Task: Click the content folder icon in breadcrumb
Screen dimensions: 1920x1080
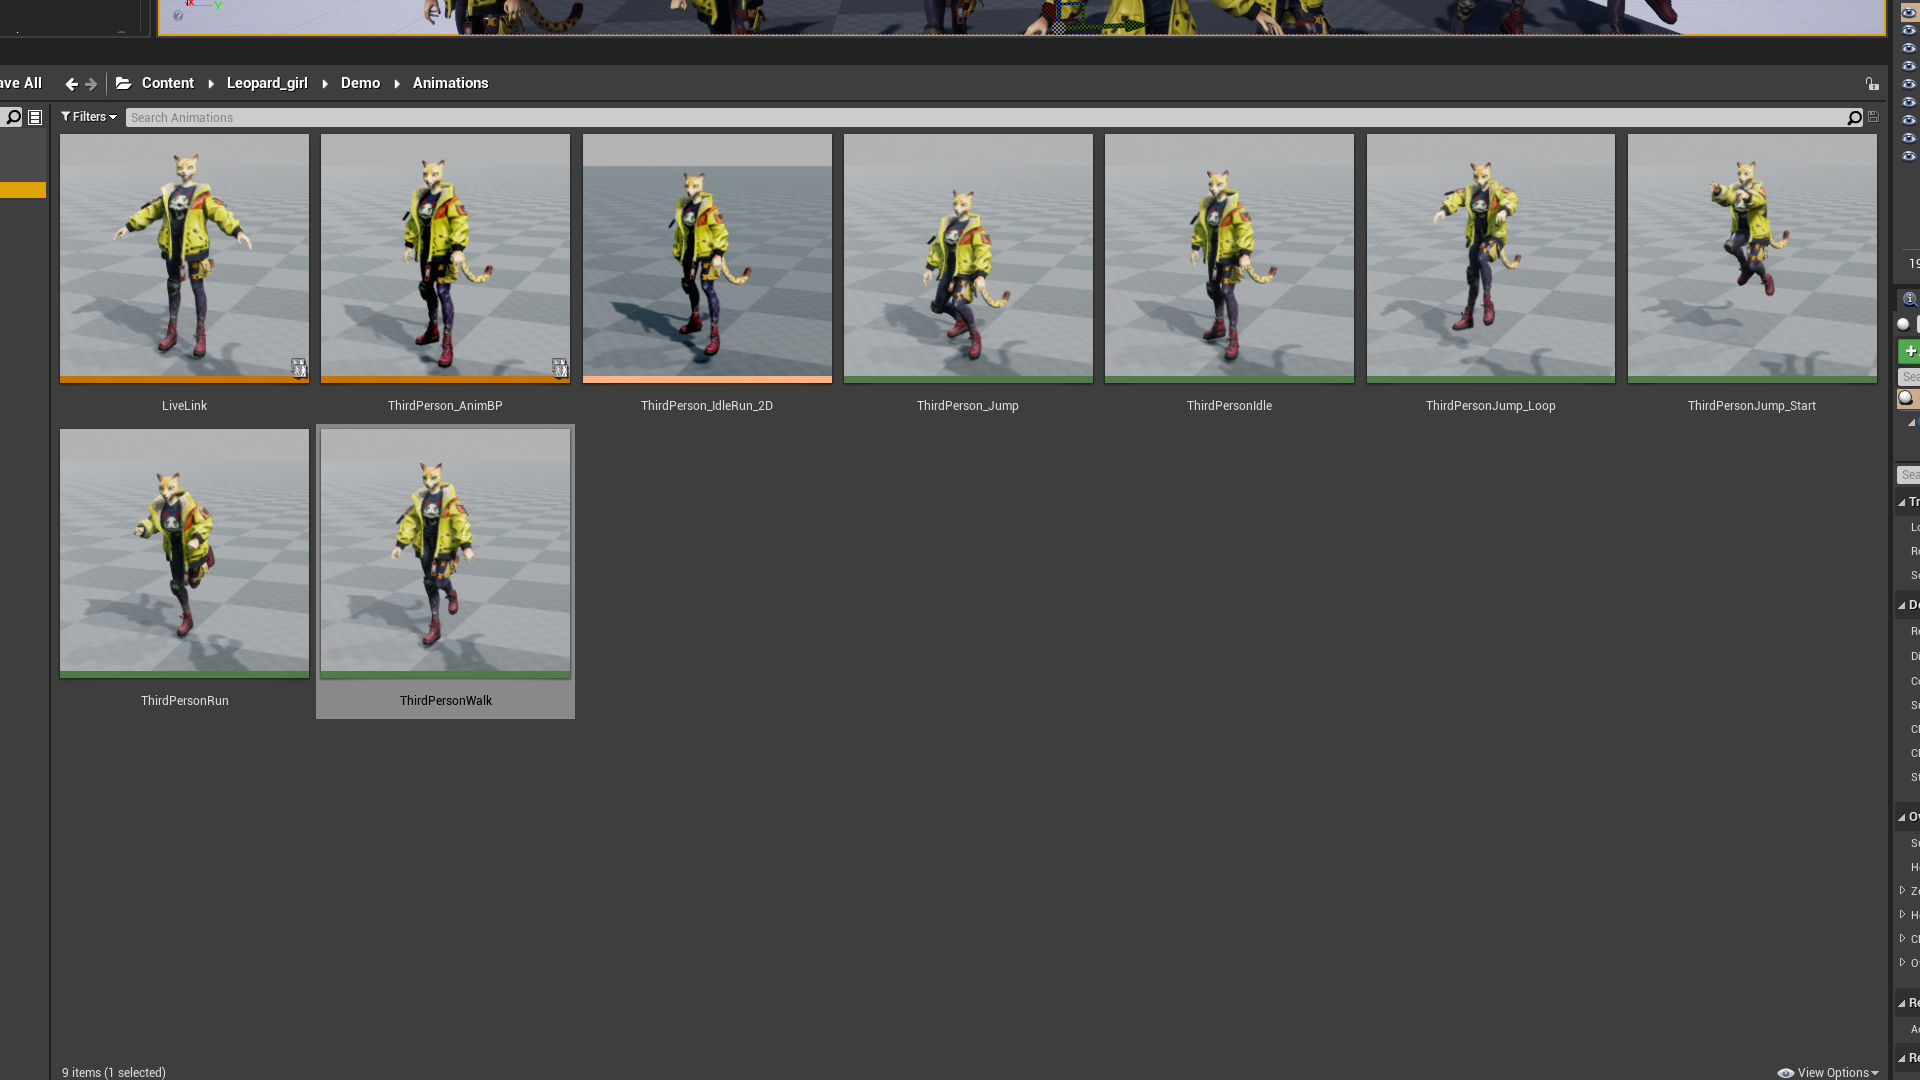Action: click(x=123, y=83)
